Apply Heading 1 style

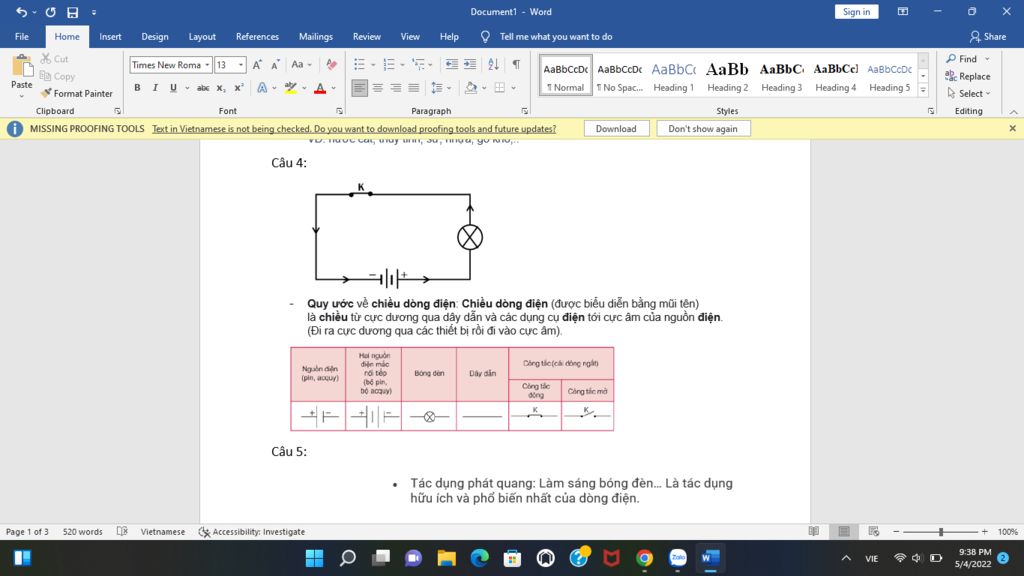(x=673, y=76)
